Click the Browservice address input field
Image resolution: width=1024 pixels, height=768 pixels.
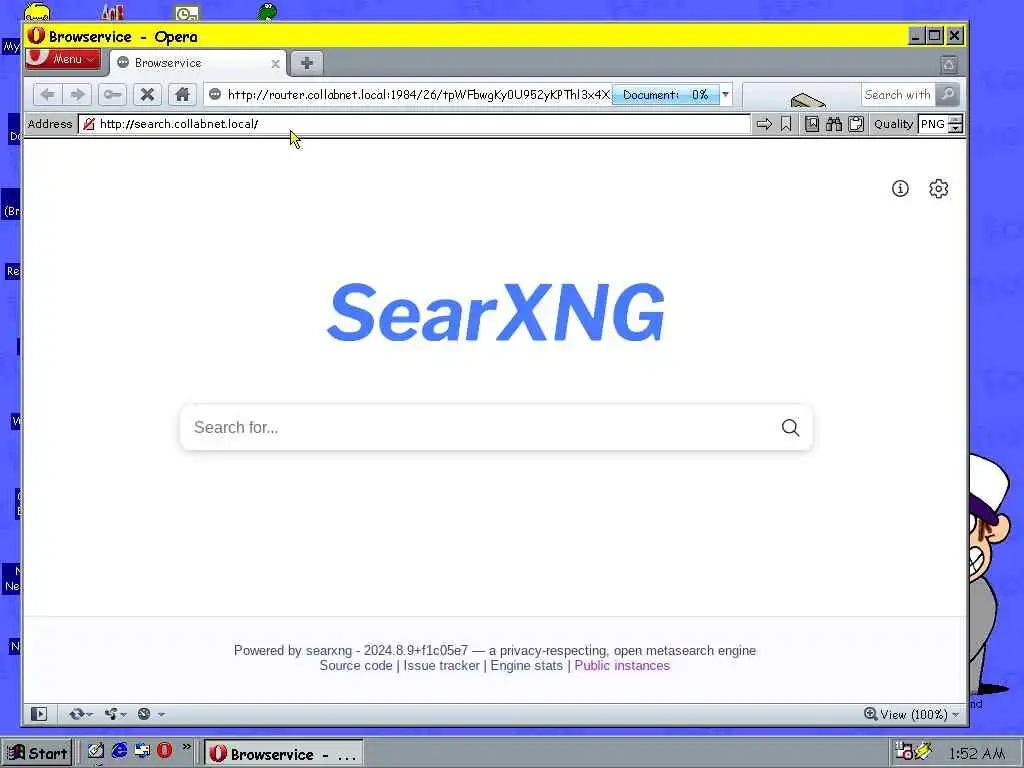[415, 124]
